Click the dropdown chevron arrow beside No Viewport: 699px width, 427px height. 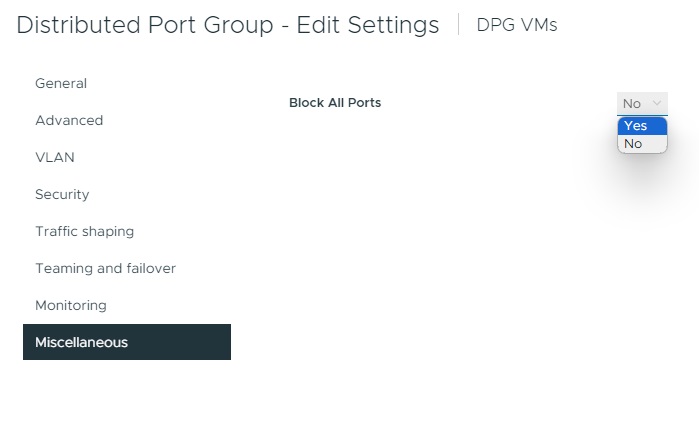click(x=657, y=103)
